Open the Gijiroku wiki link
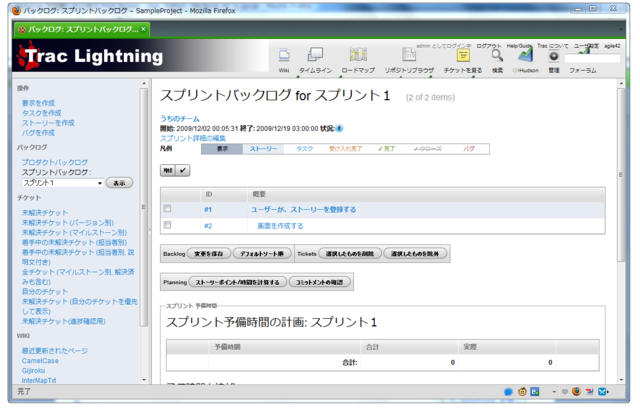The height and width of the screenshot is (413, 640). [x=33, y=371]
